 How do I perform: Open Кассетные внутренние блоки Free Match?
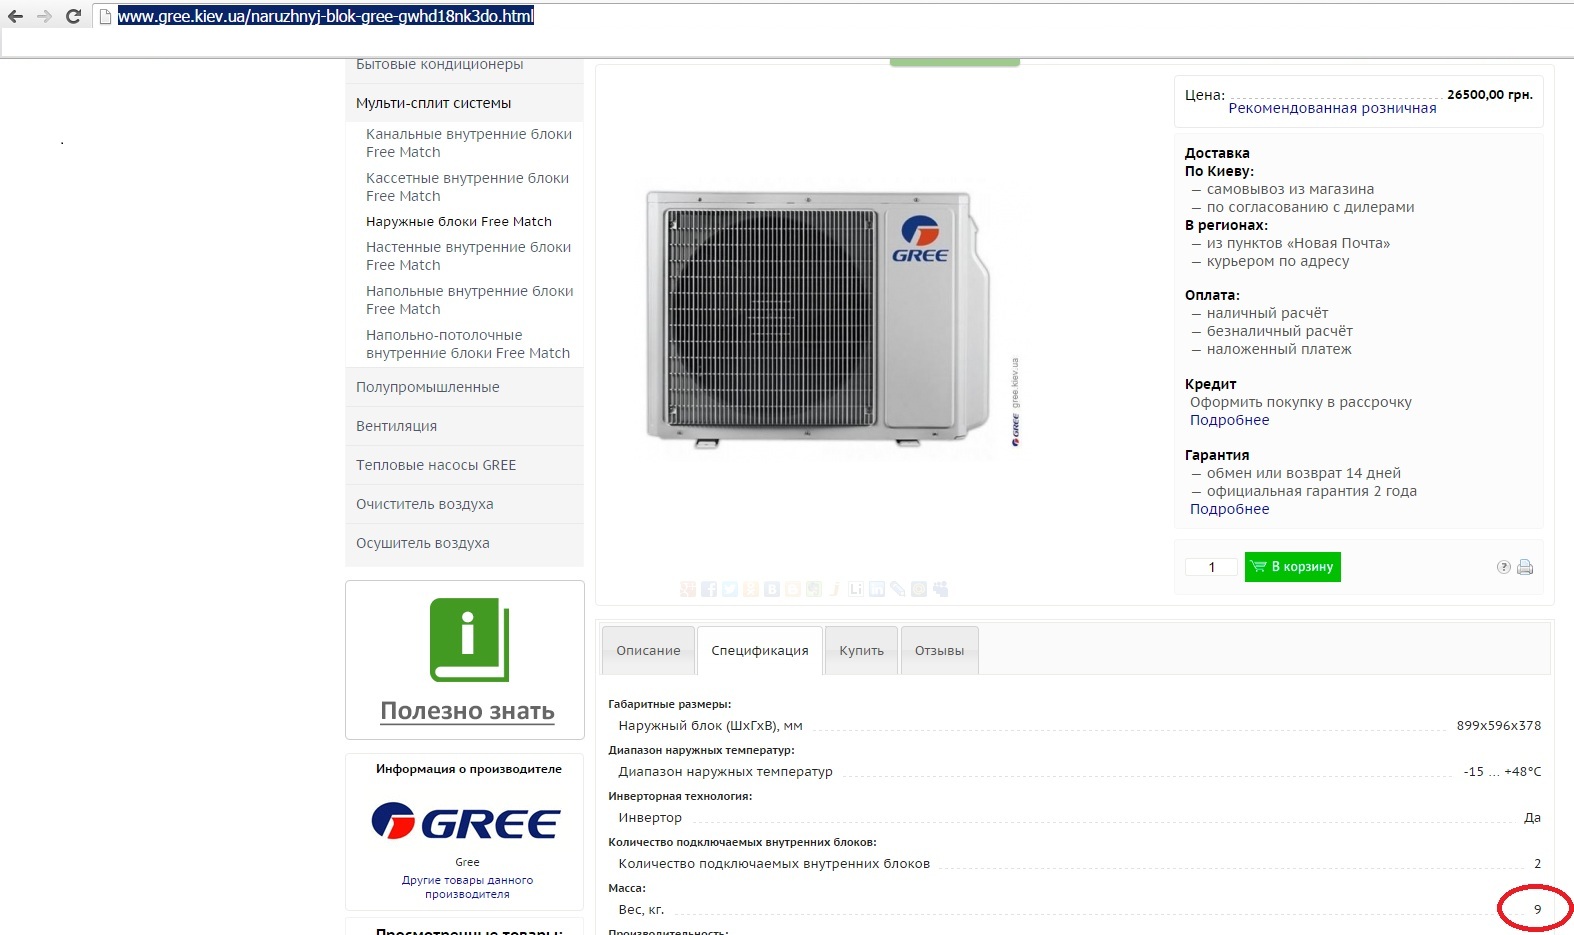click(467, 187)
